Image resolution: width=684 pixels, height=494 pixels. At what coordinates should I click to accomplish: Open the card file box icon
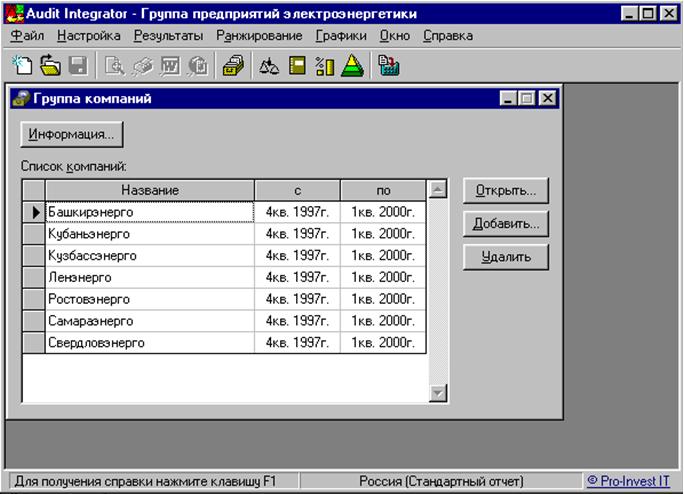pyautogui.click(x=233, y=66)
